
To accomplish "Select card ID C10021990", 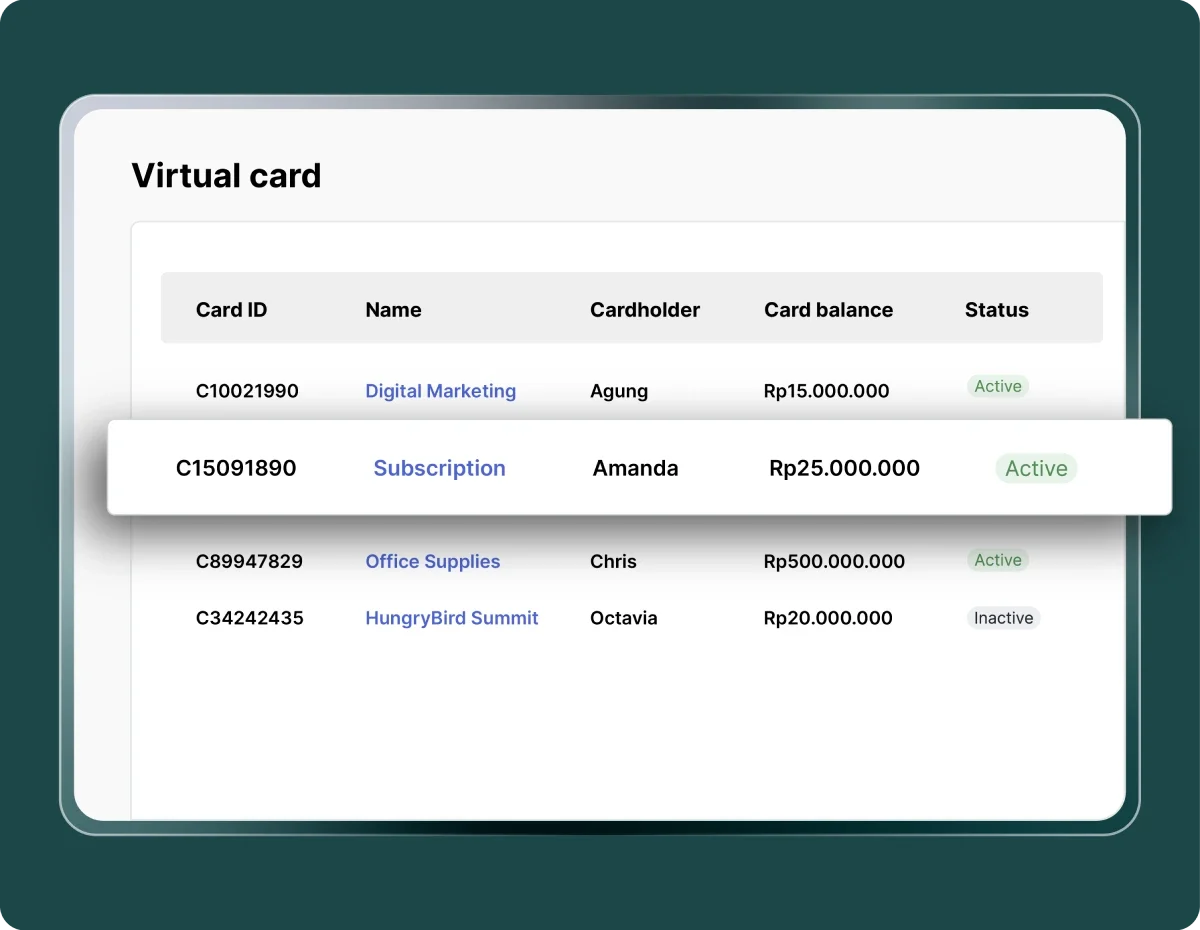I will pyautogui.click(x=247, y=391).
